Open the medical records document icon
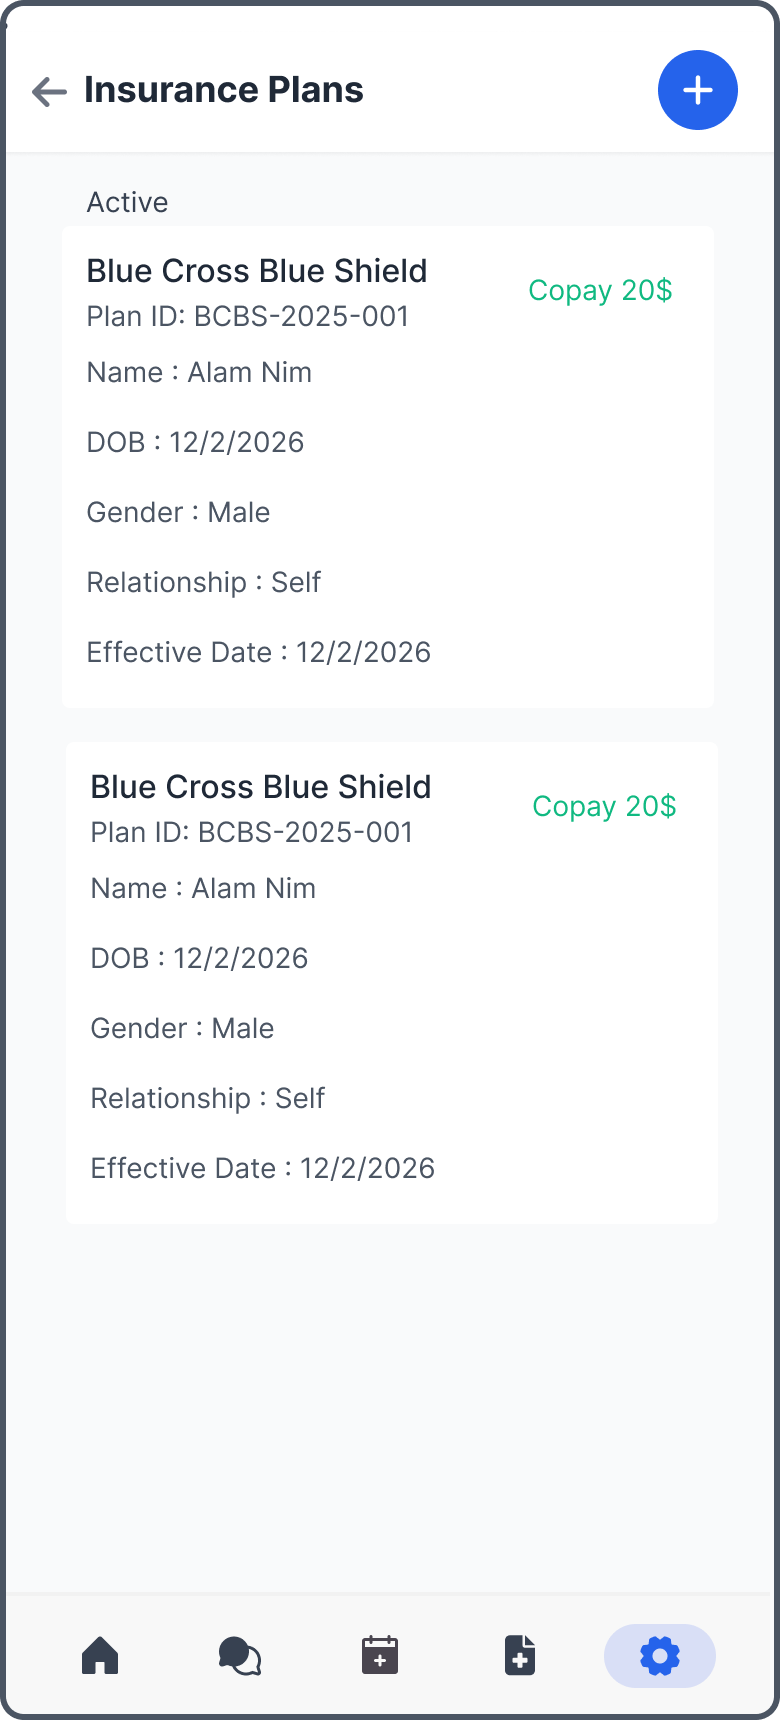 [520, 1656]
